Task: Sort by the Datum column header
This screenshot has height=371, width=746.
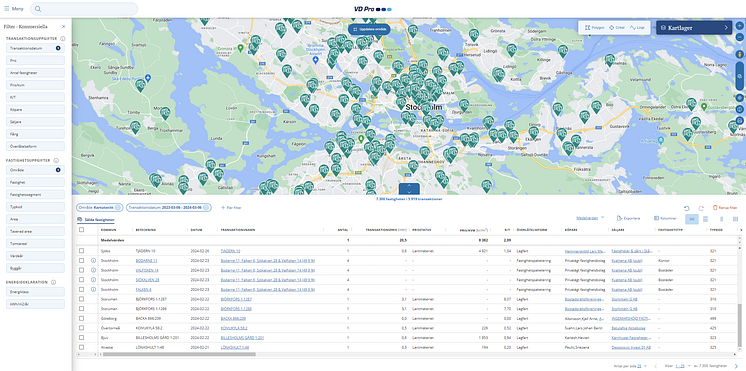Action: [196, 230]
